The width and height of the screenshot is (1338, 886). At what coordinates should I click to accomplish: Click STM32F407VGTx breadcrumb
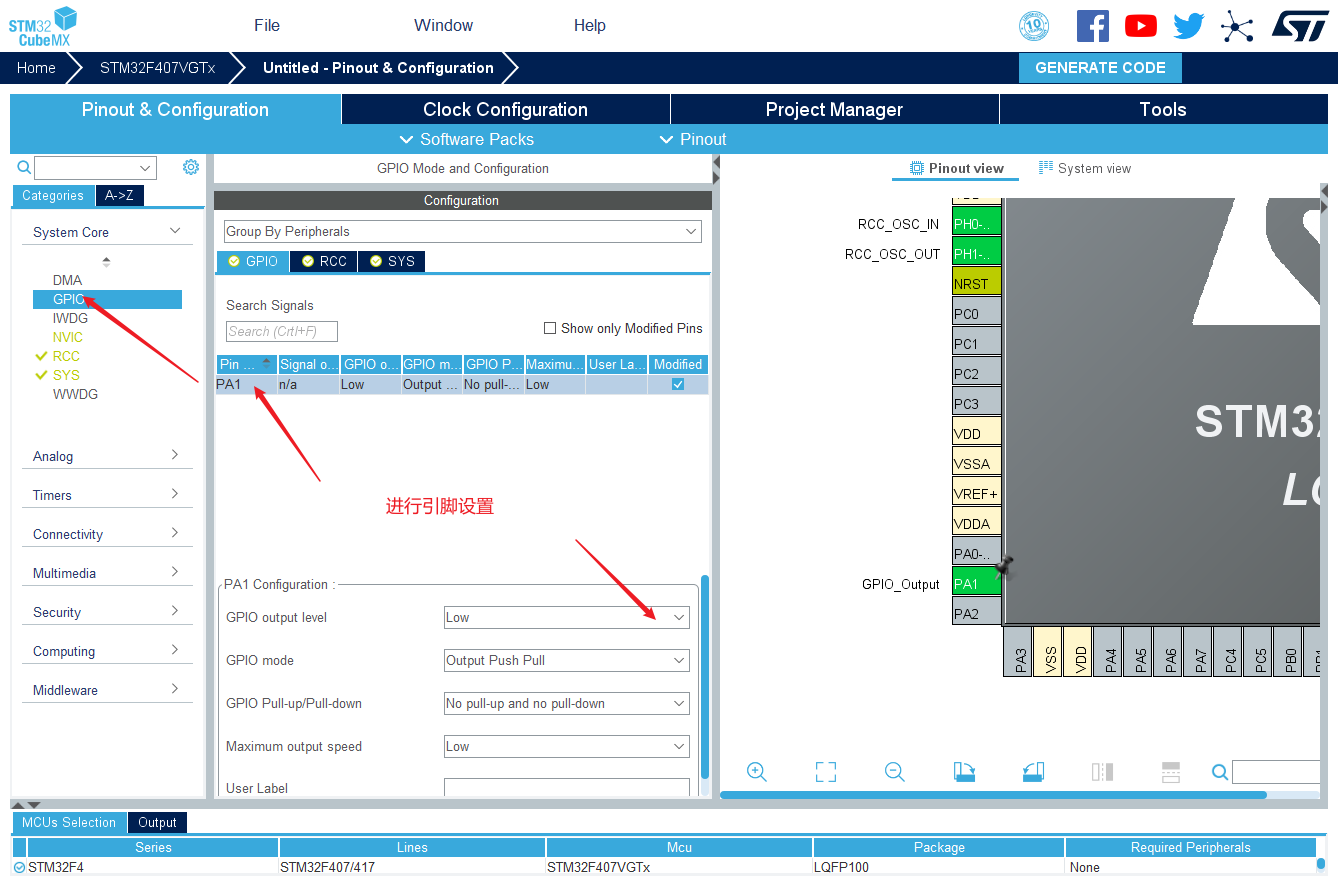[x=157, y=68]
